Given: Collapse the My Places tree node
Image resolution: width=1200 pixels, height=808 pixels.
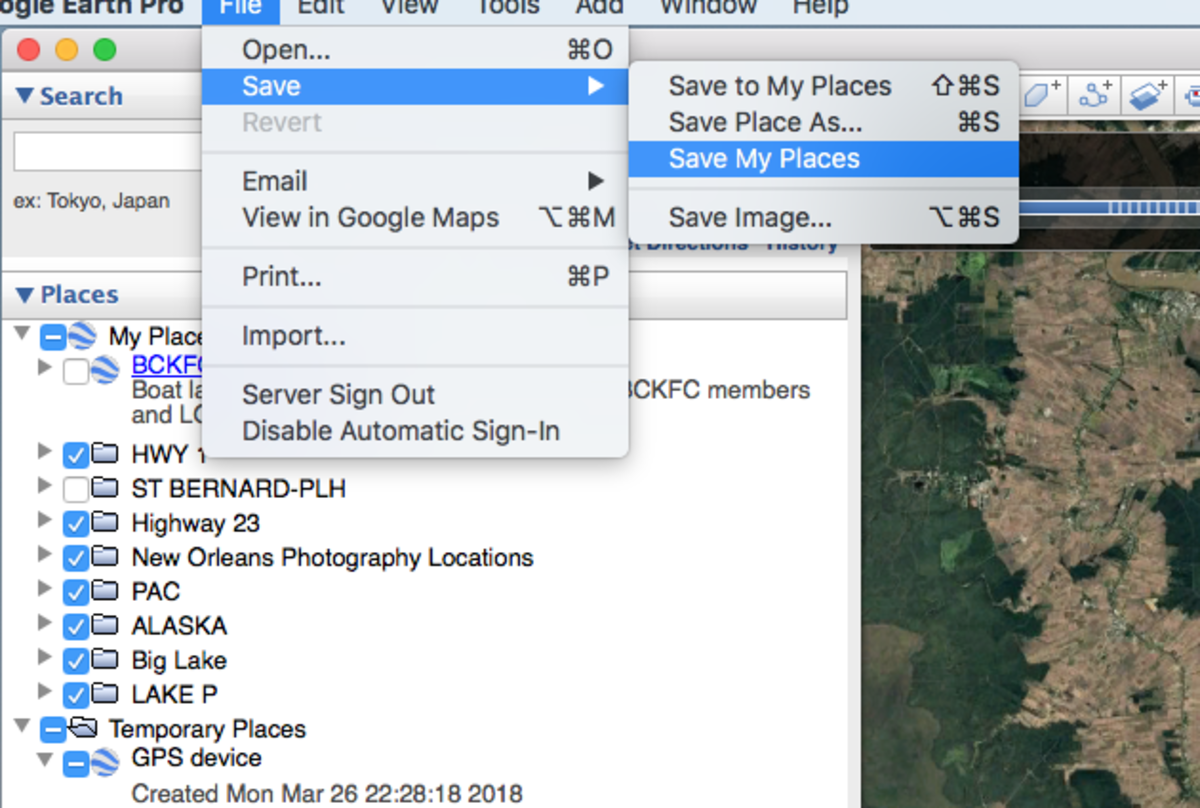Looking at the screenshot, I should tap(23, 332).
